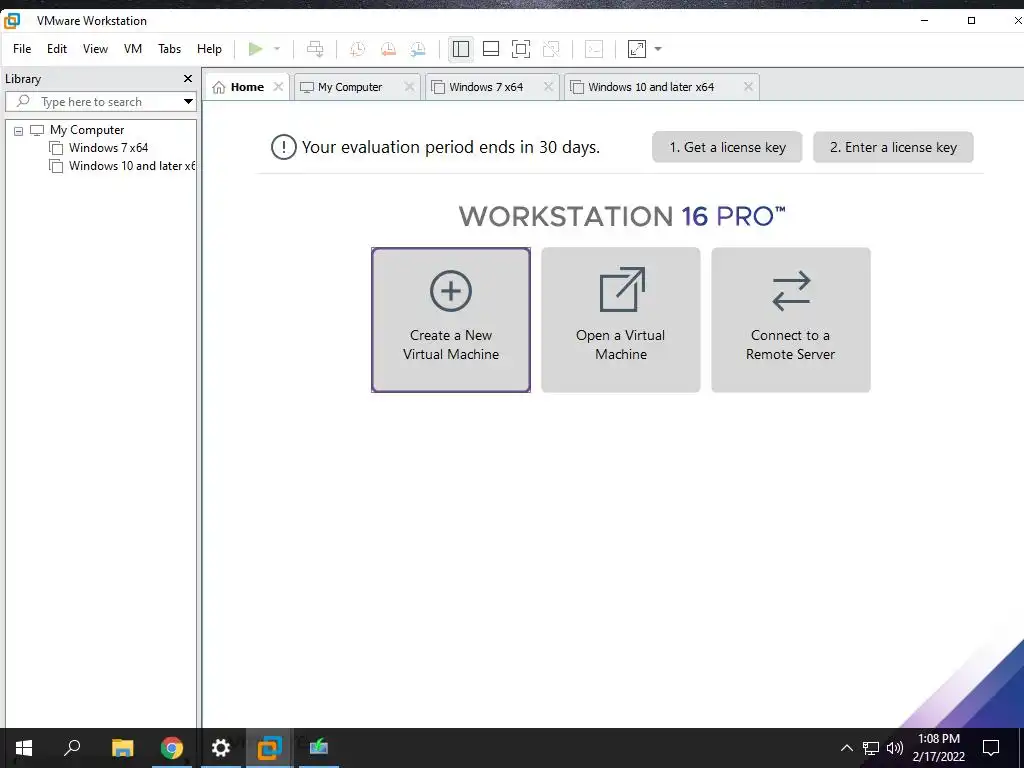1024x768 pixels.
Task: Click the VMware Workstation title bar logo
Action: [x=12, y=21]
